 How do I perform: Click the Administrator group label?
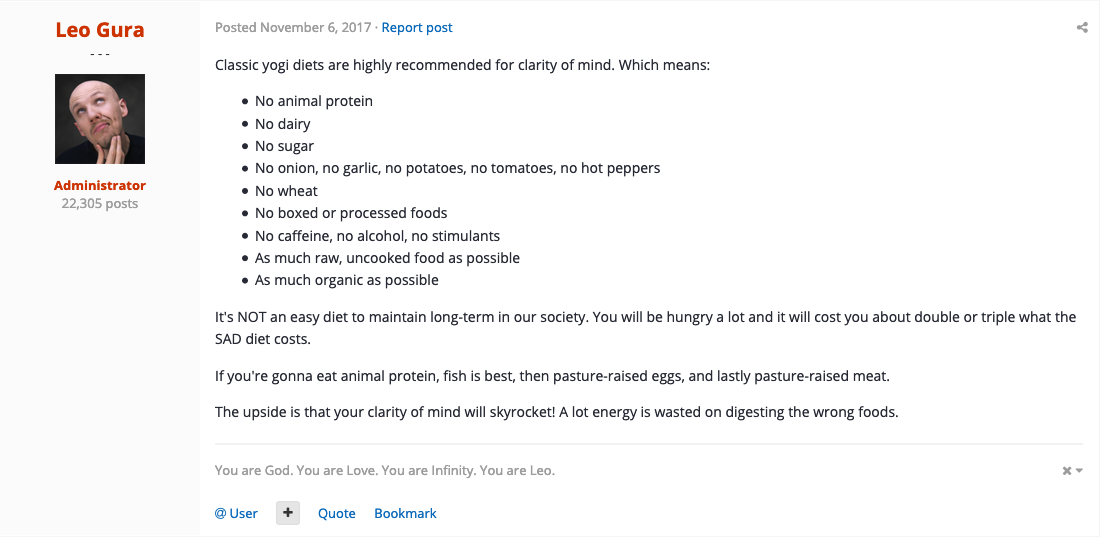pos(100,185)
